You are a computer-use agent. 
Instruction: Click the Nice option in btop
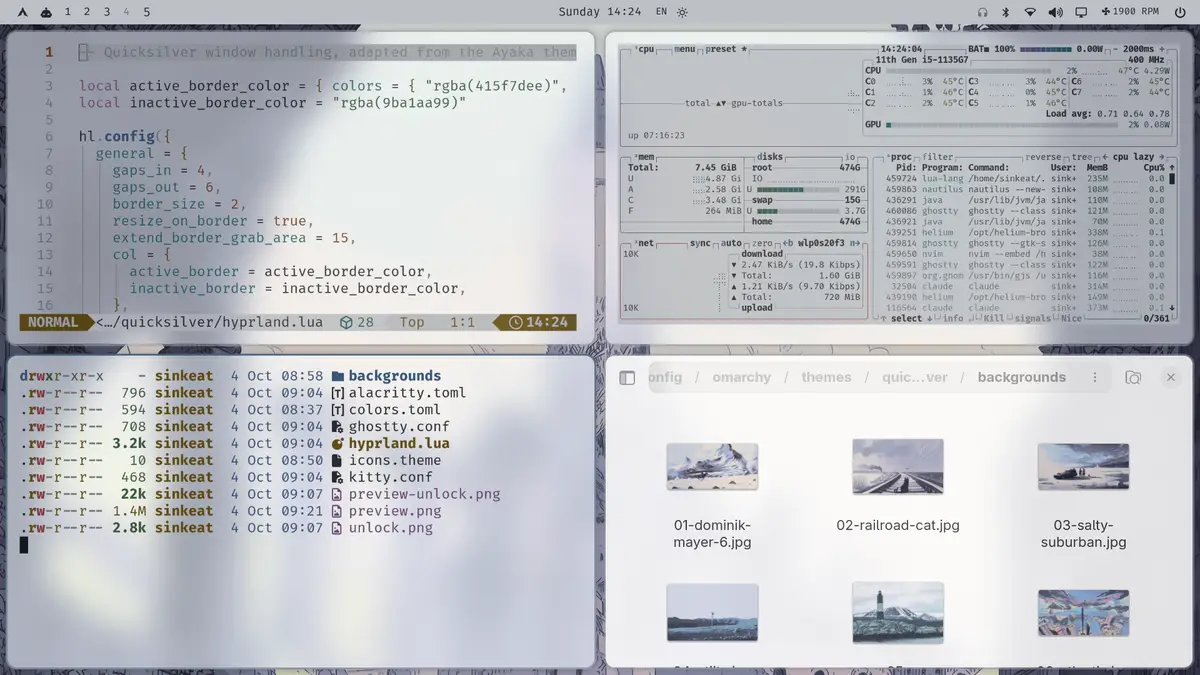(1071, 319)
